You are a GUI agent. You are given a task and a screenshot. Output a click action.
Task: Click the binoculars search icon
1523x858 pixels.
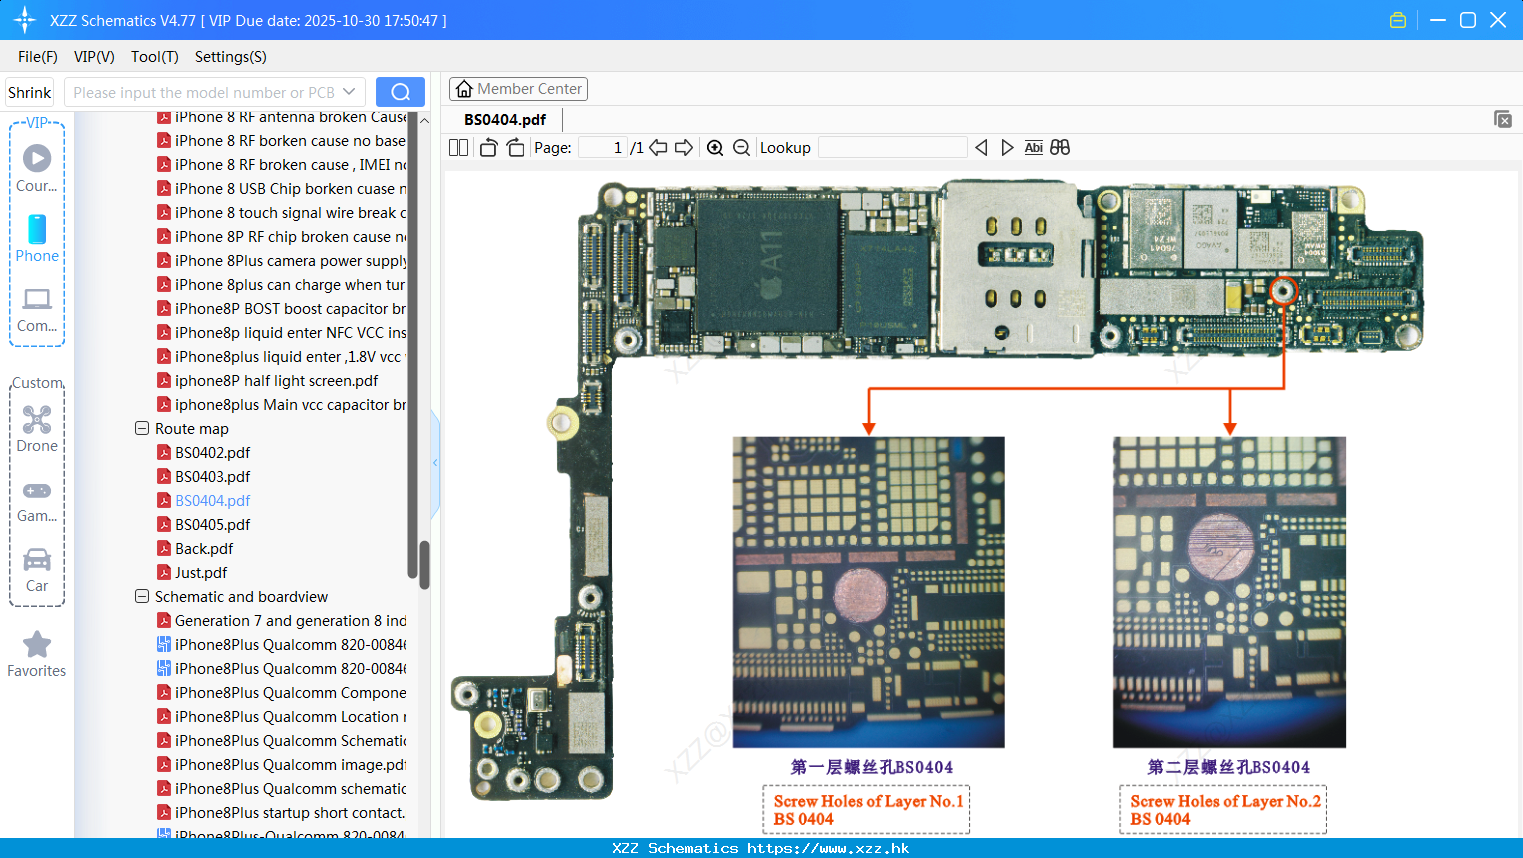click(x=1060, y=147)
